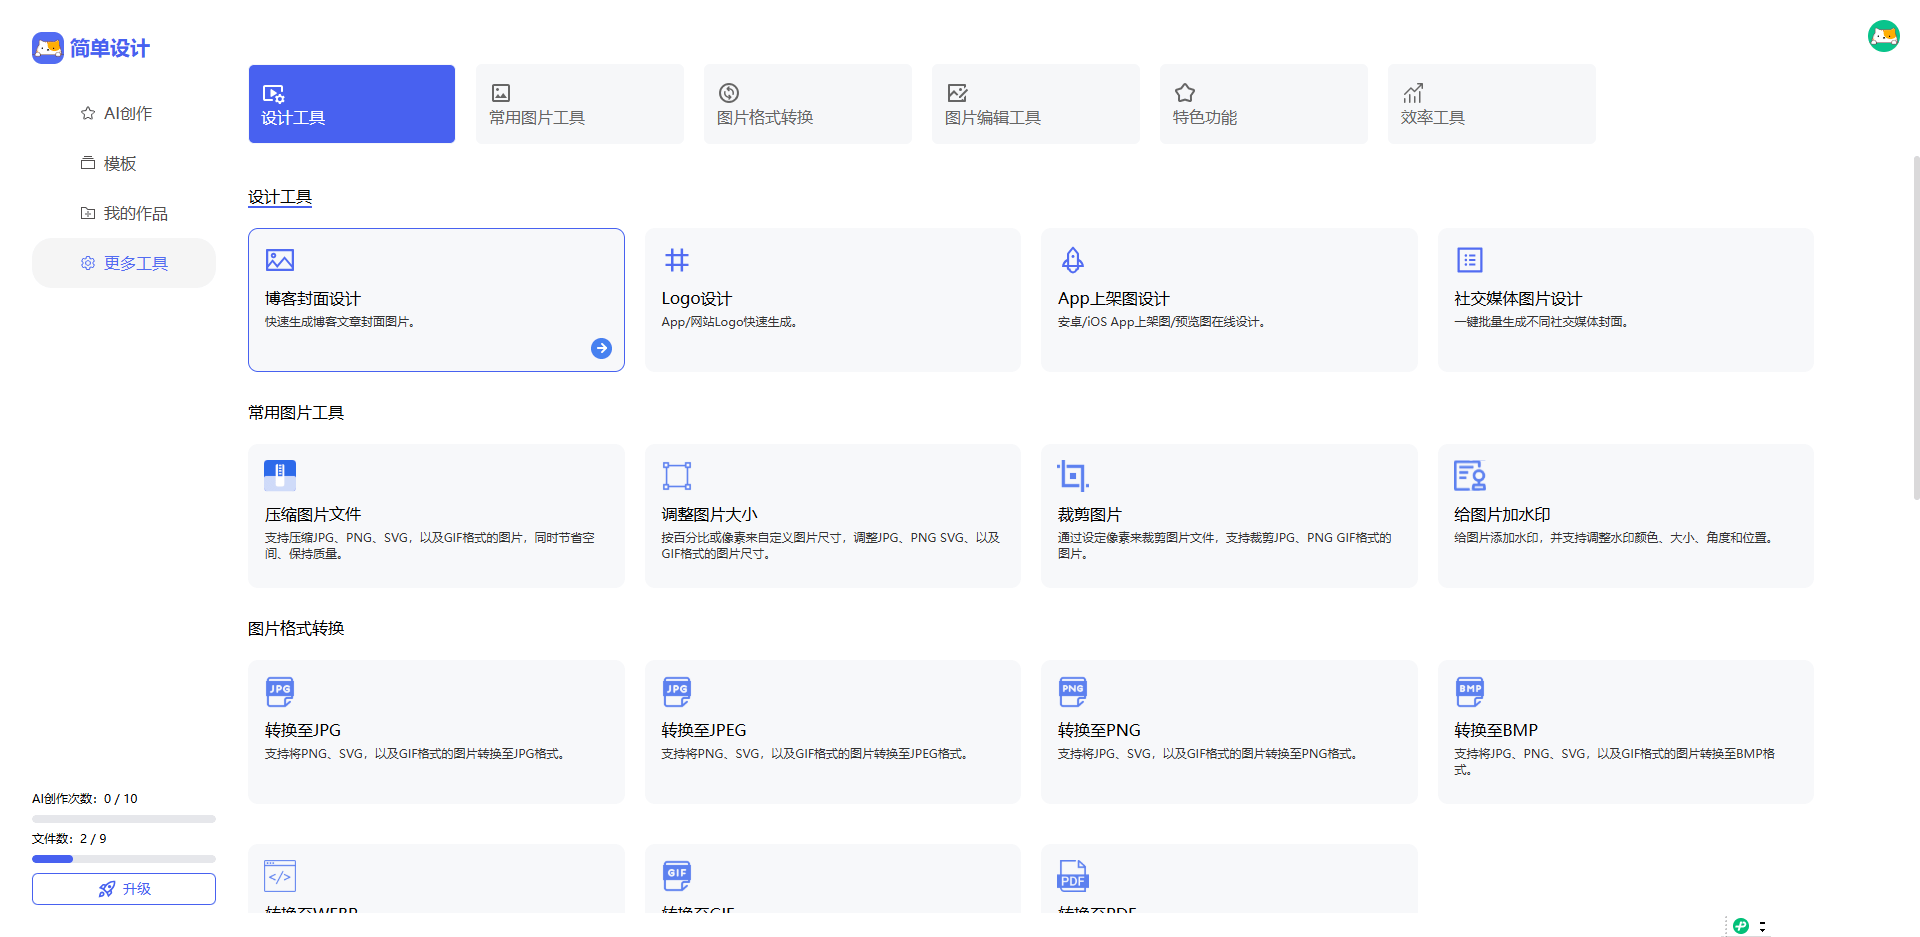Image resolution: width=1920 pixels, height=937 pixels.
Task: Open the user avatar at top right
Action: [1883, 36]
